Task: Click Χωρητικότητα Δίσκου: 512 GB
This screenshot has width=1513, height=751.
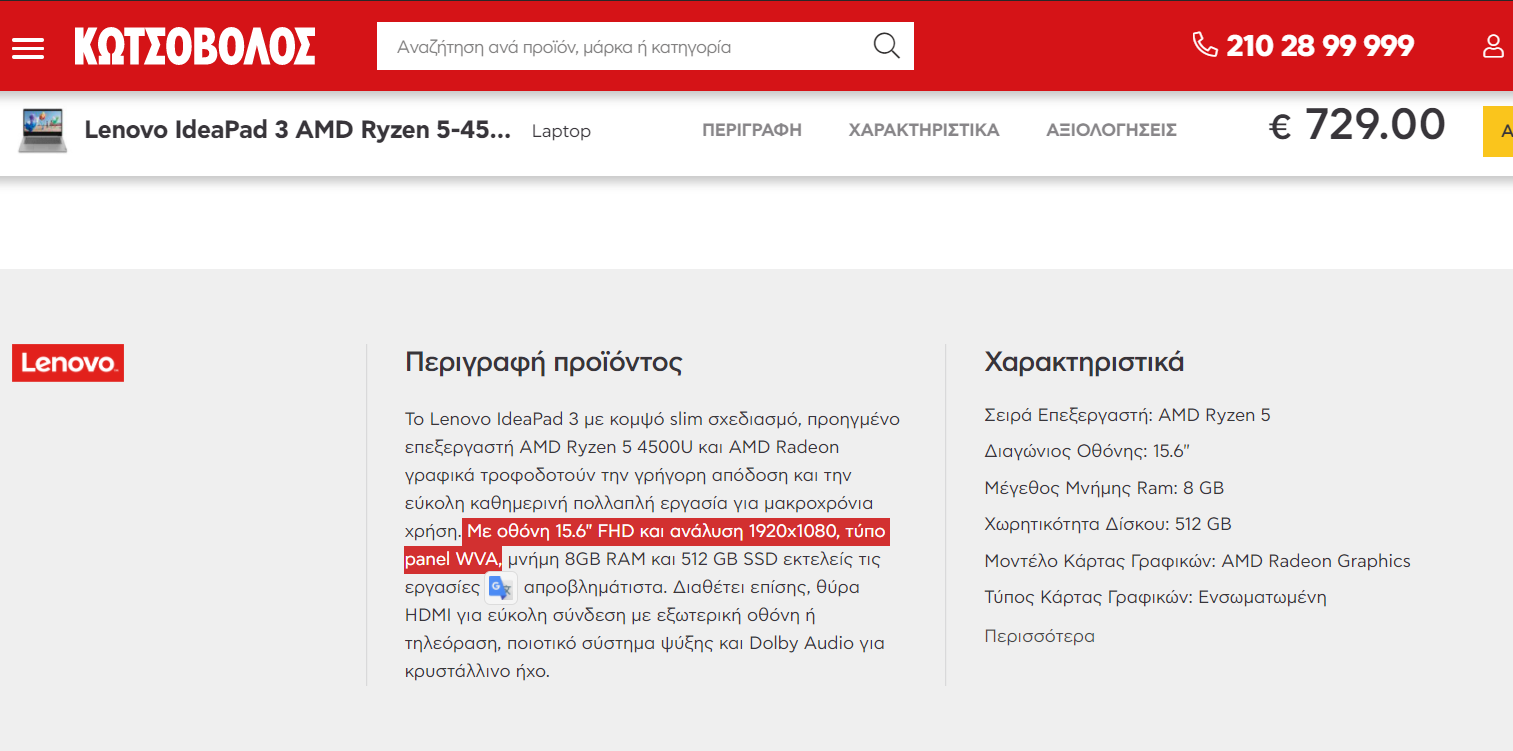Action: pyautogui.click(x=1108, y=524)
